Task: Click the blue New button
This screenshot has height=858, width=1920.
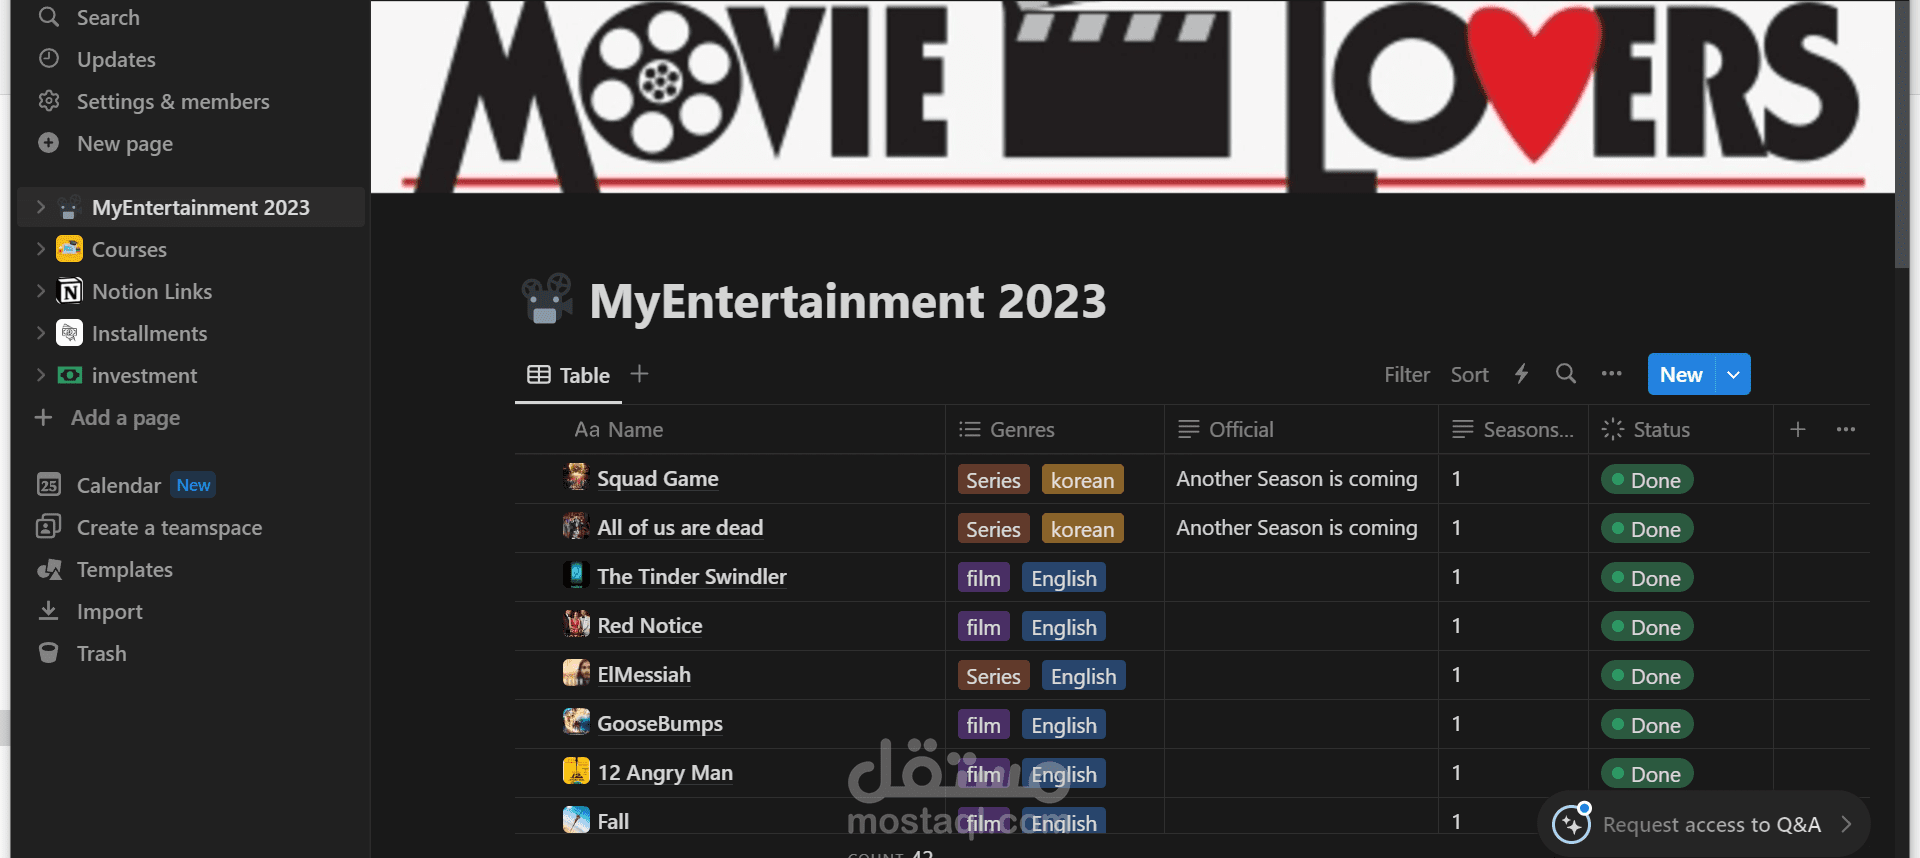Action: coord(1681,374)
